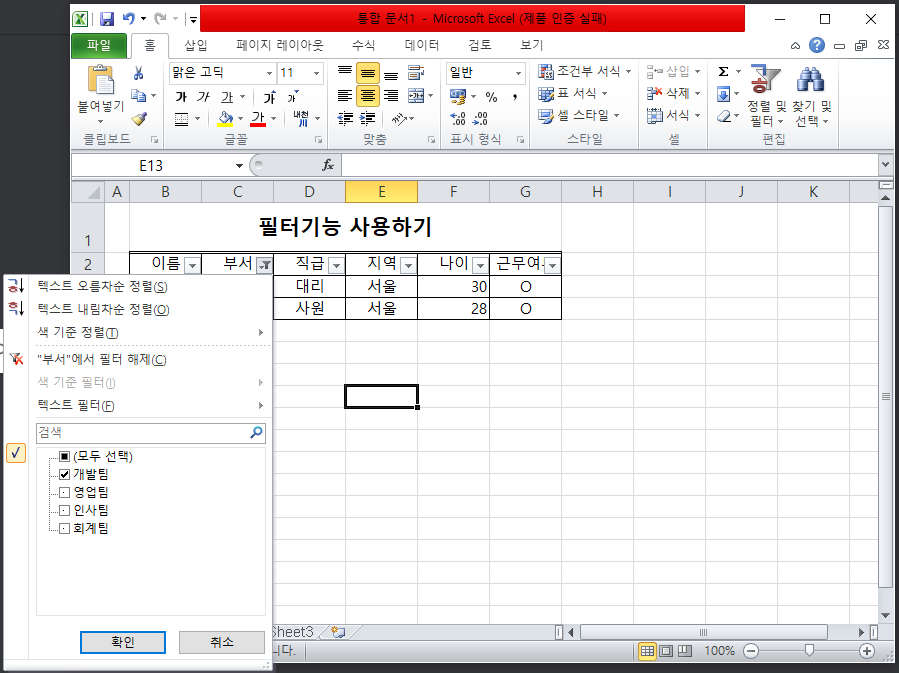Switch to the 삽입 tab
This screenshot has height=673, width=899.
coord(196,45)
